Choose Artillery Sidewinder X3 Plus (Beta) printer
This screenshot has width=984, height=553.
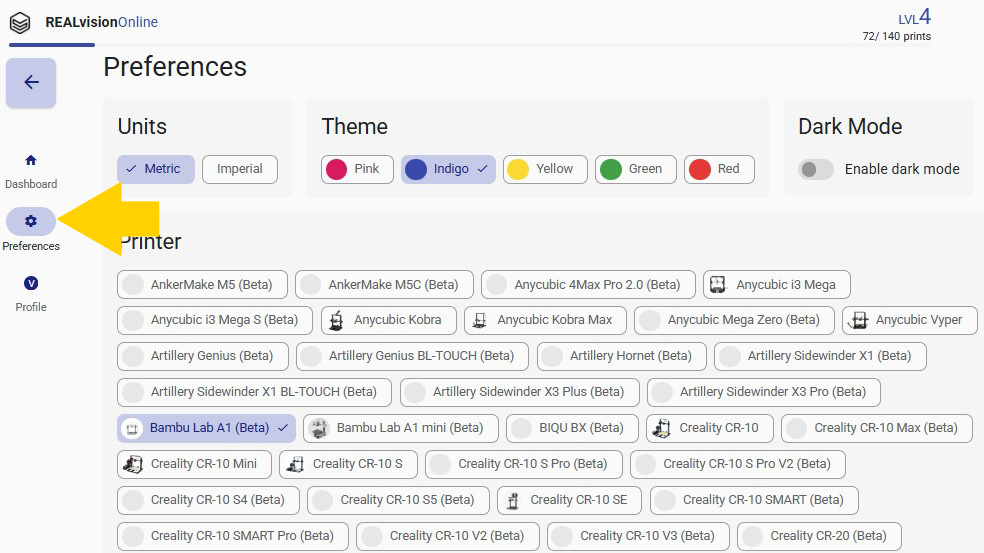click(520, 392)
